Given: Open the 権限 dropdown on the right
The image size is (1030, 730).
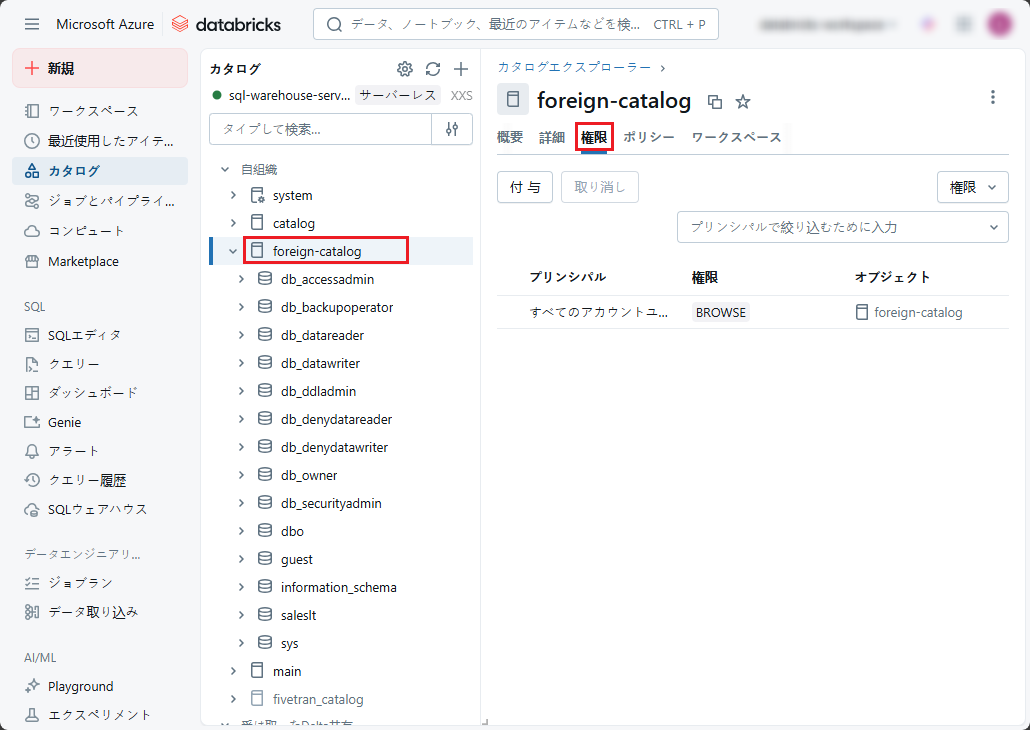Looking at the screenshot, I should (x=972, y=187).
